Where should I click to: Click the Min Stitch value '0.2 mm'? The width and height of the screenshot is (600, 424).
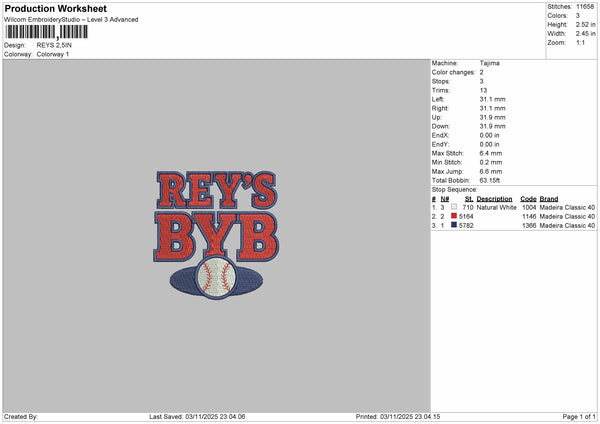(x=491, y=162)
